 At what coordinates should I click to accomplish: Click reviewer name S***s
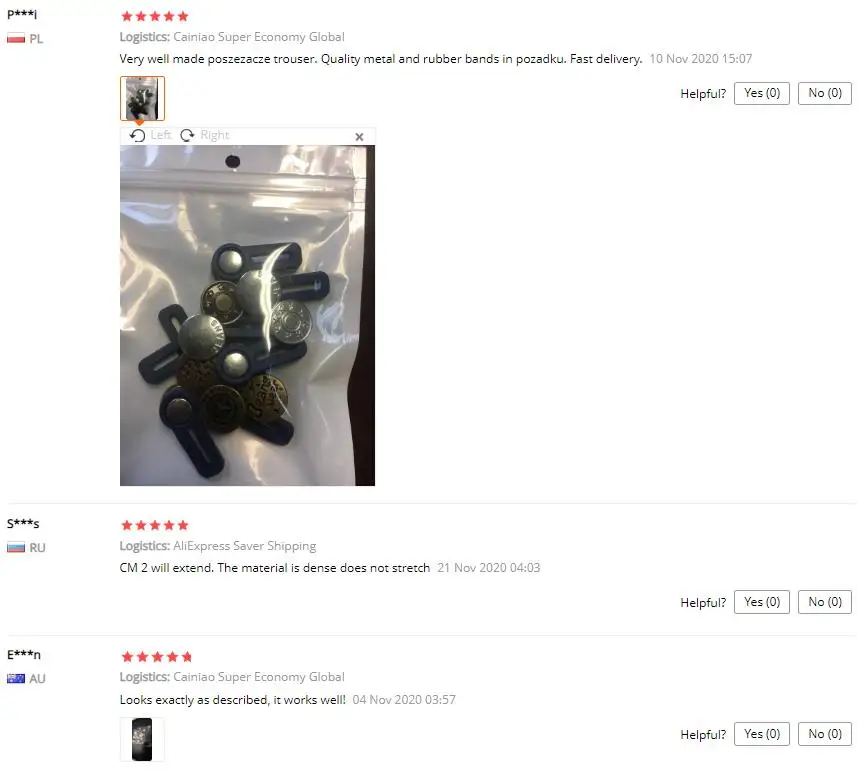click(x=23, y=524)
